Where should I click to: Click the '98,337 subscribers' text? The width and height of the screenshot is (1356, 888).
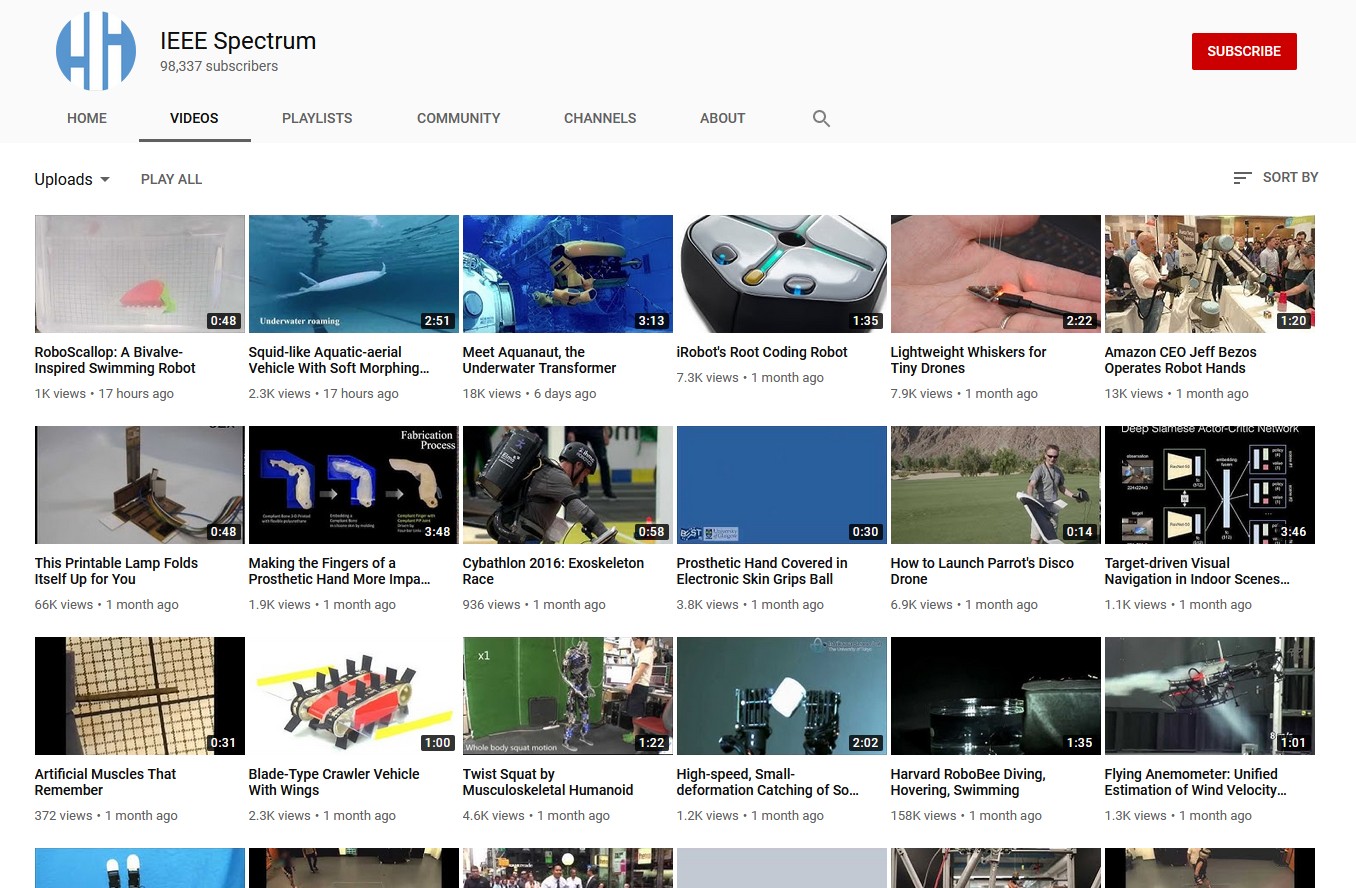pyautogui.click(x=219, y=66)
